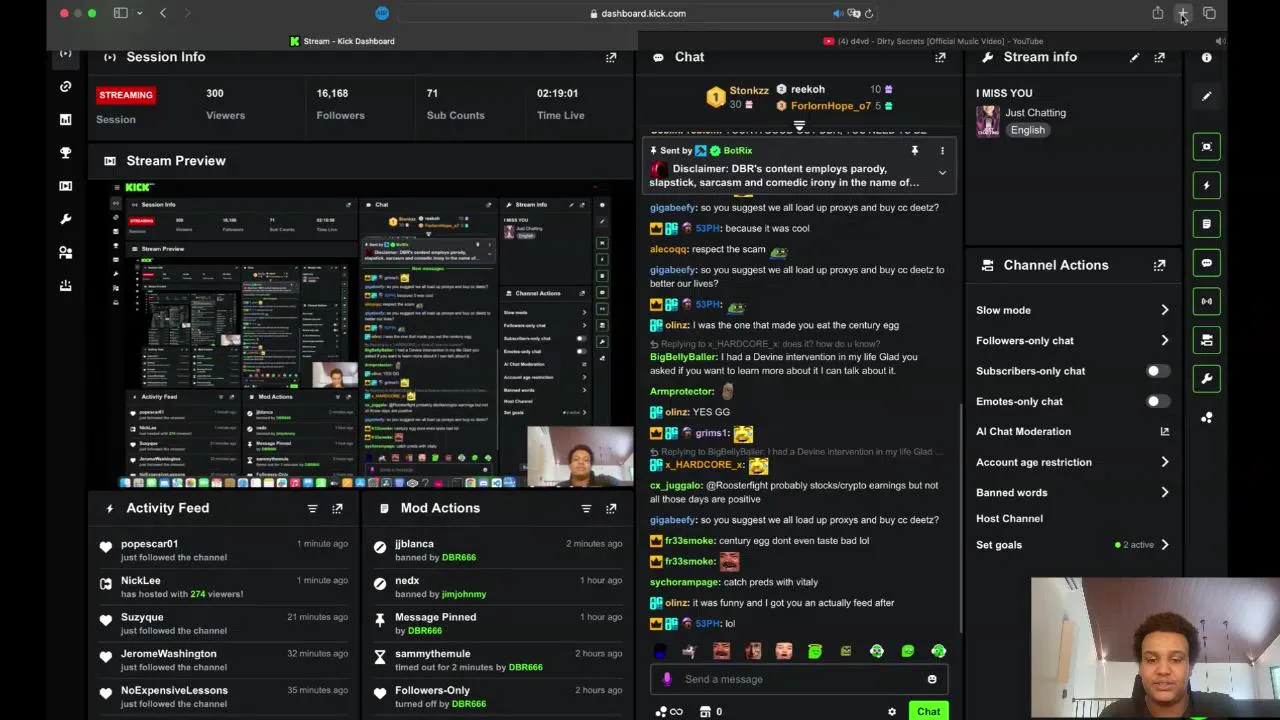
Task: Send message with the Chat button
Action: coord(928,712)
